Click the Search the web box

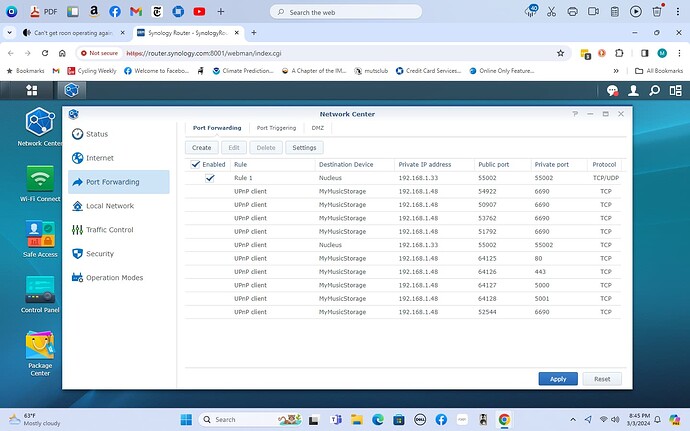(x=346, y=12)
